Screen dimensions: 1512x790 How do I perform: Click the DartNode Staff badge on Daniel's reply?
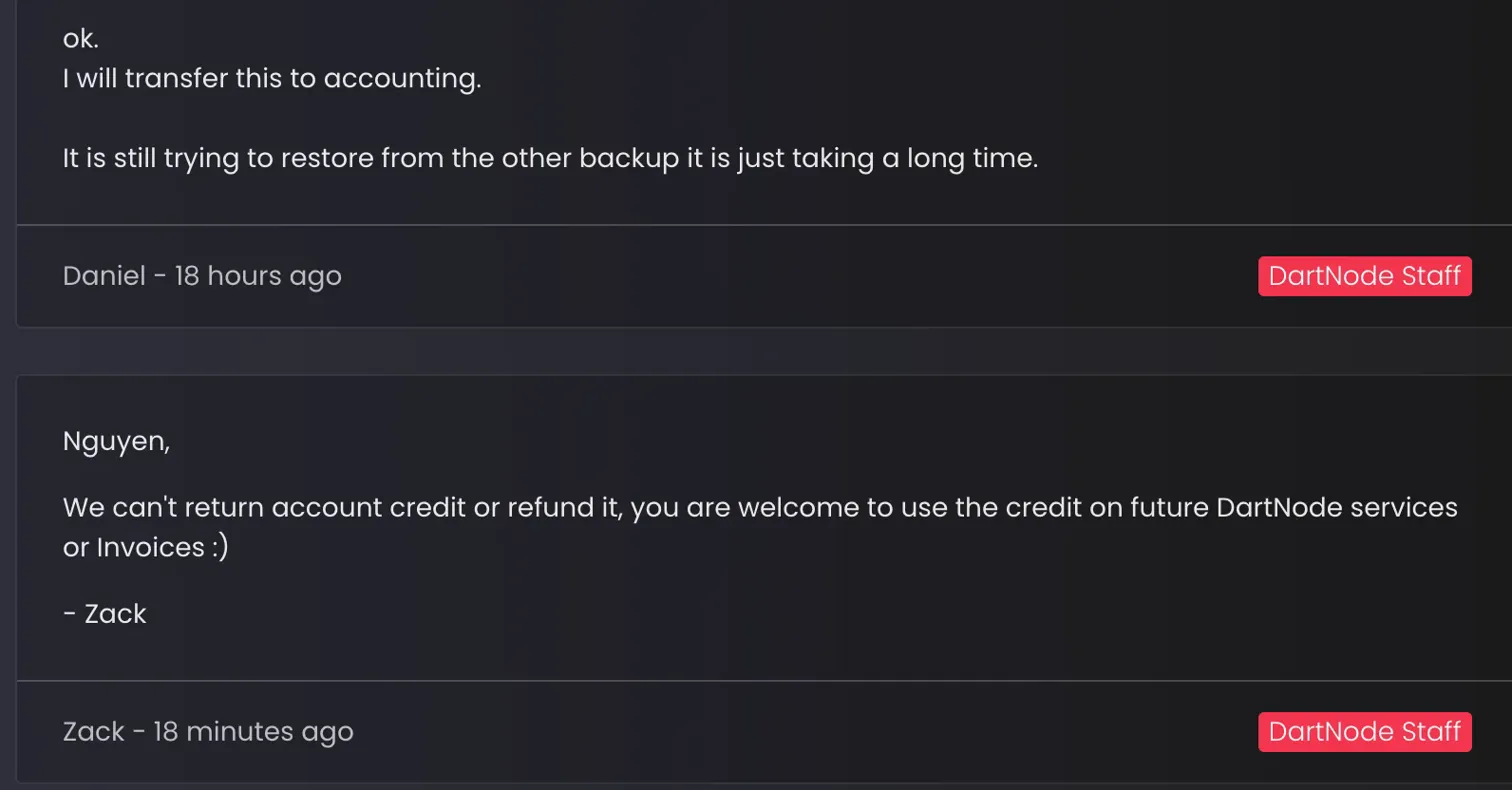click(1364, 276)
